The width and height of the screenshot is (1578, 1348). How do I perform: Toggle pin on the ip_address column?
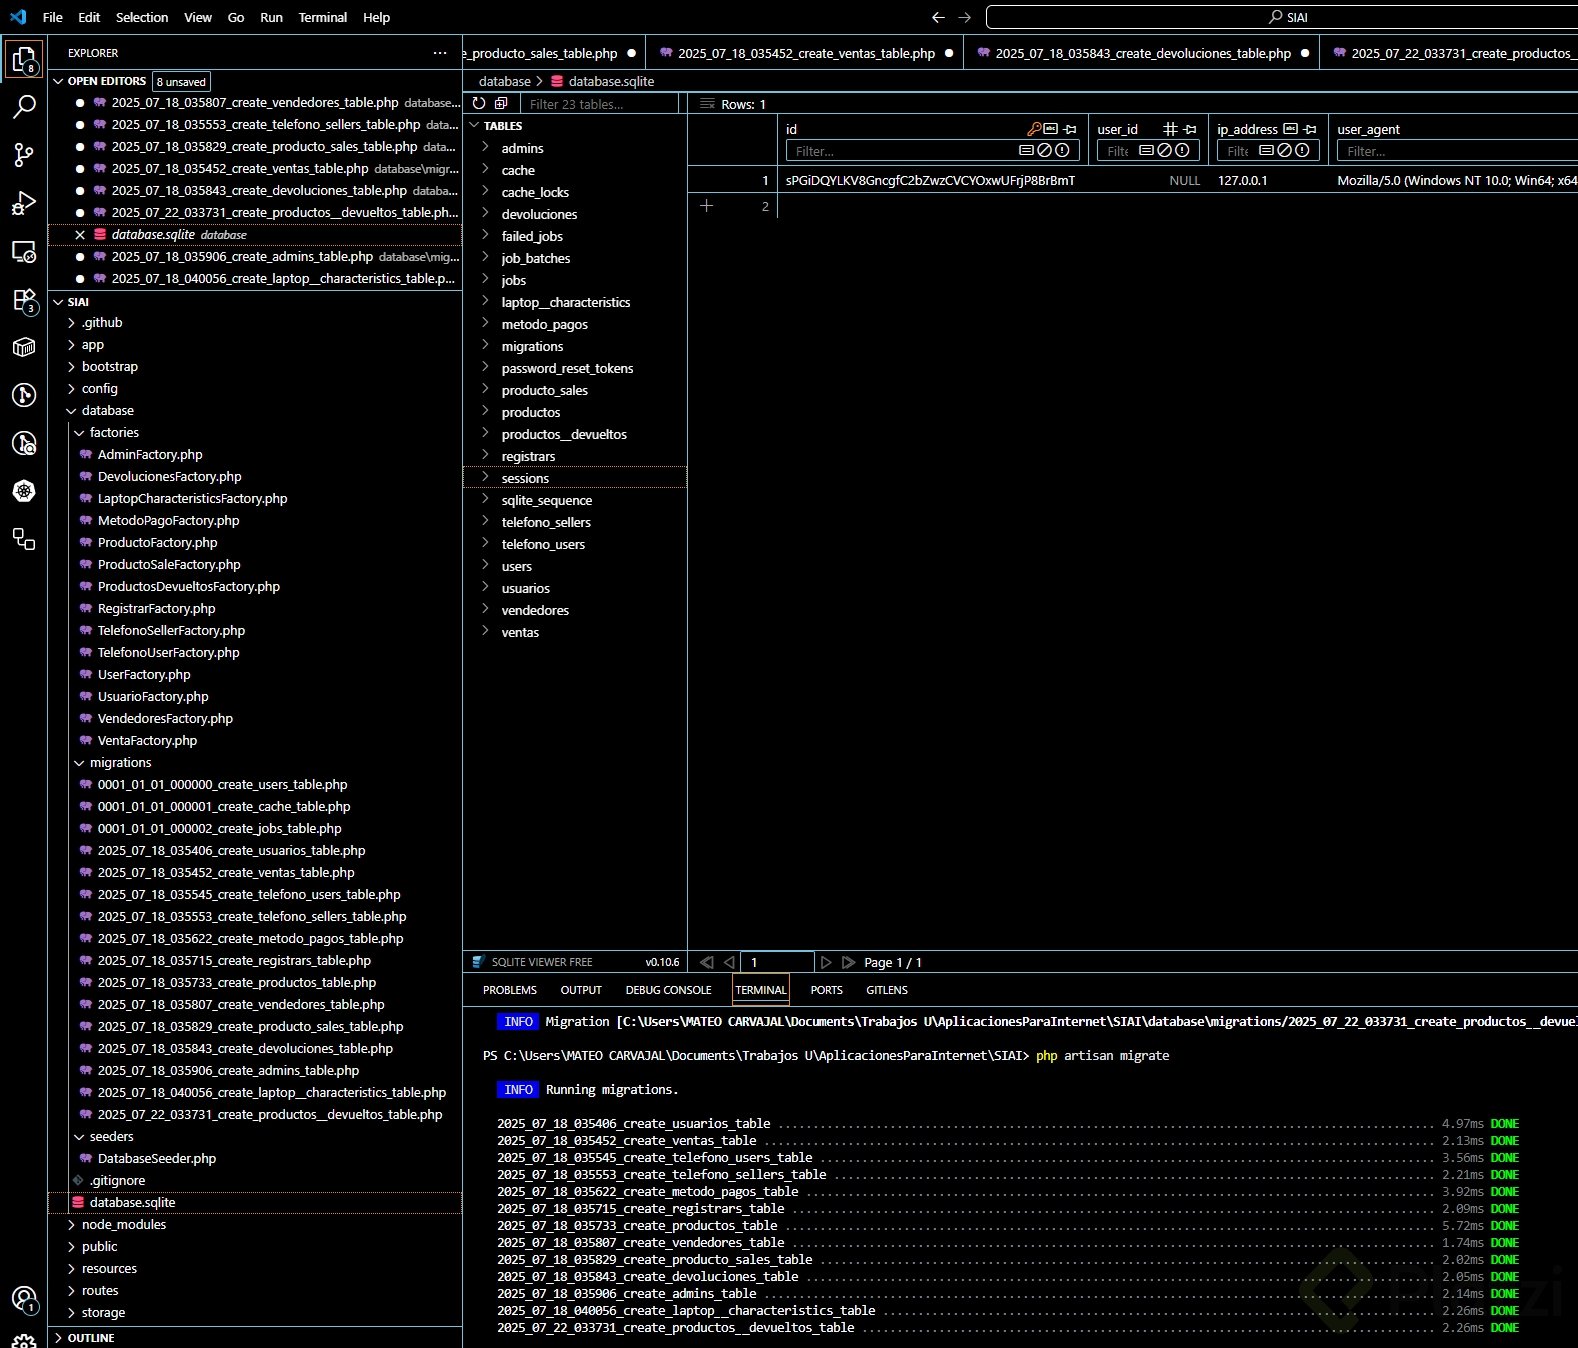(1310, 129)
